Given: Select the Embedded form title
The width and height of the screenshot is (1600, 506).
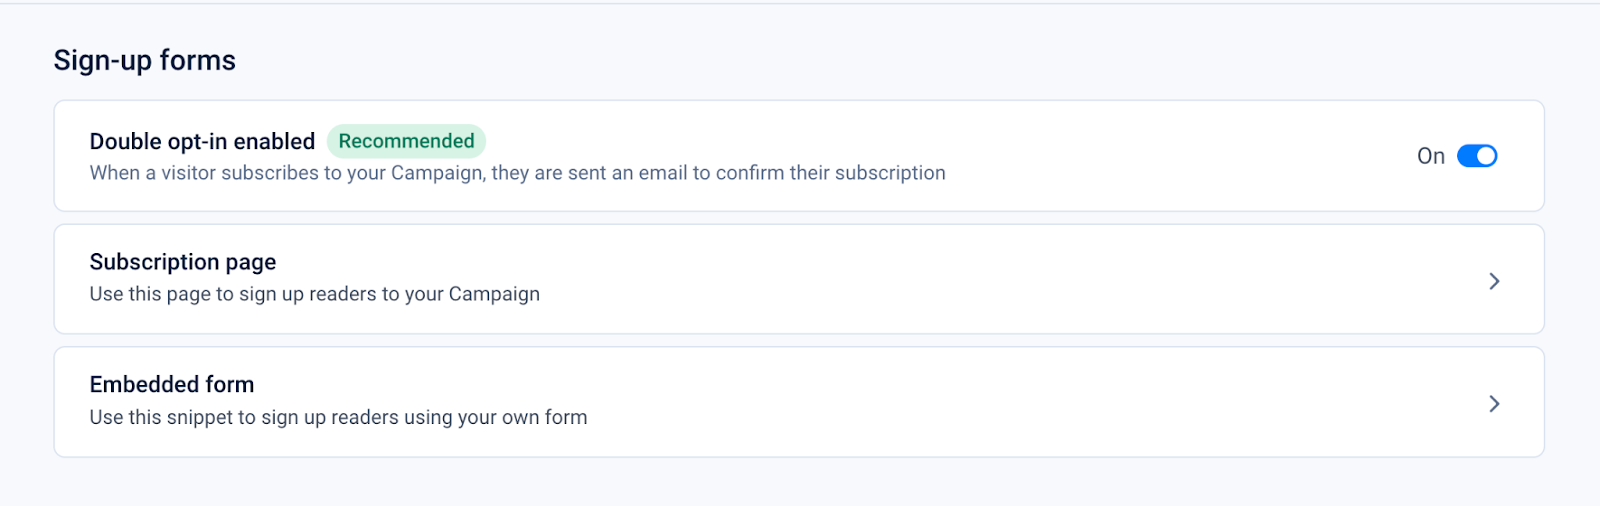Looking at the screenshot, I should point(172,385).
